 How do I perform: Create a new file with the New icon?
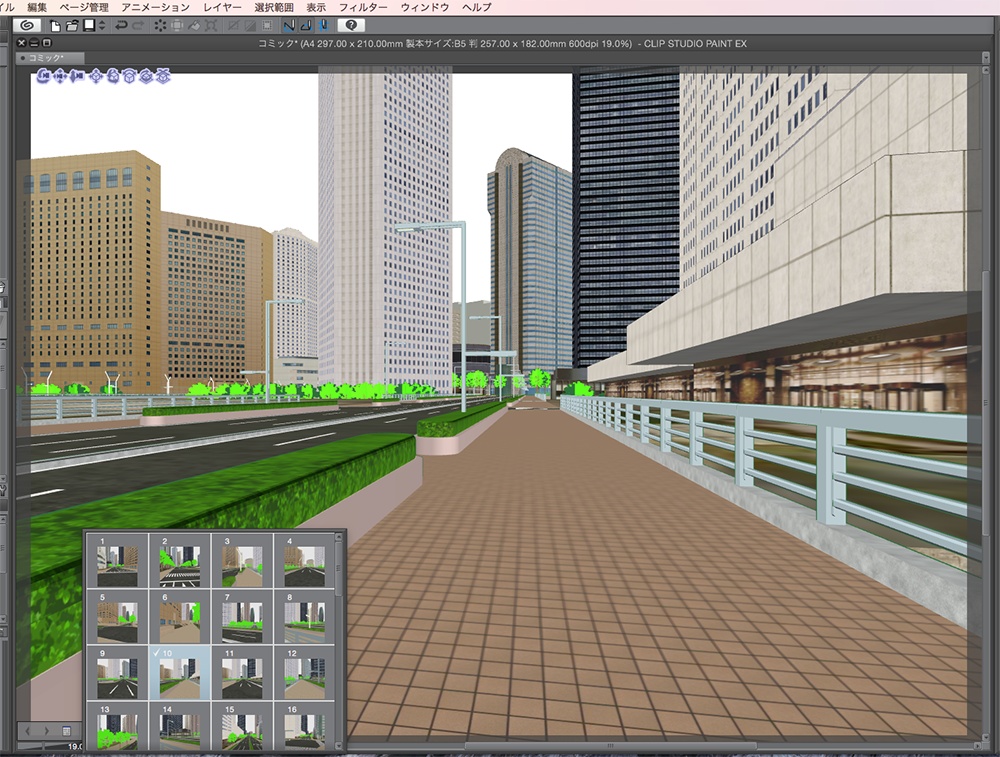tap(55, 26)
